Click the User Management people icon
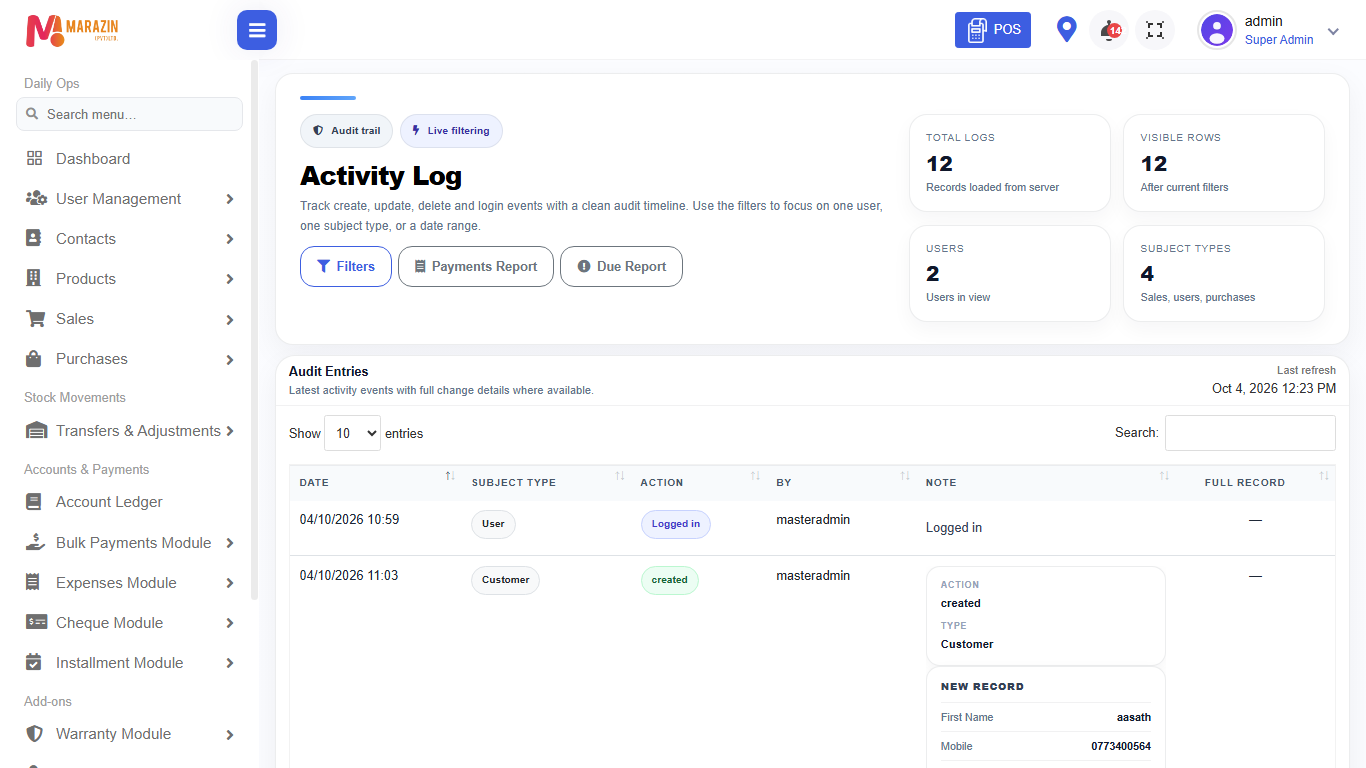Viewport: 1366px width, 768px height. (37, 199)
